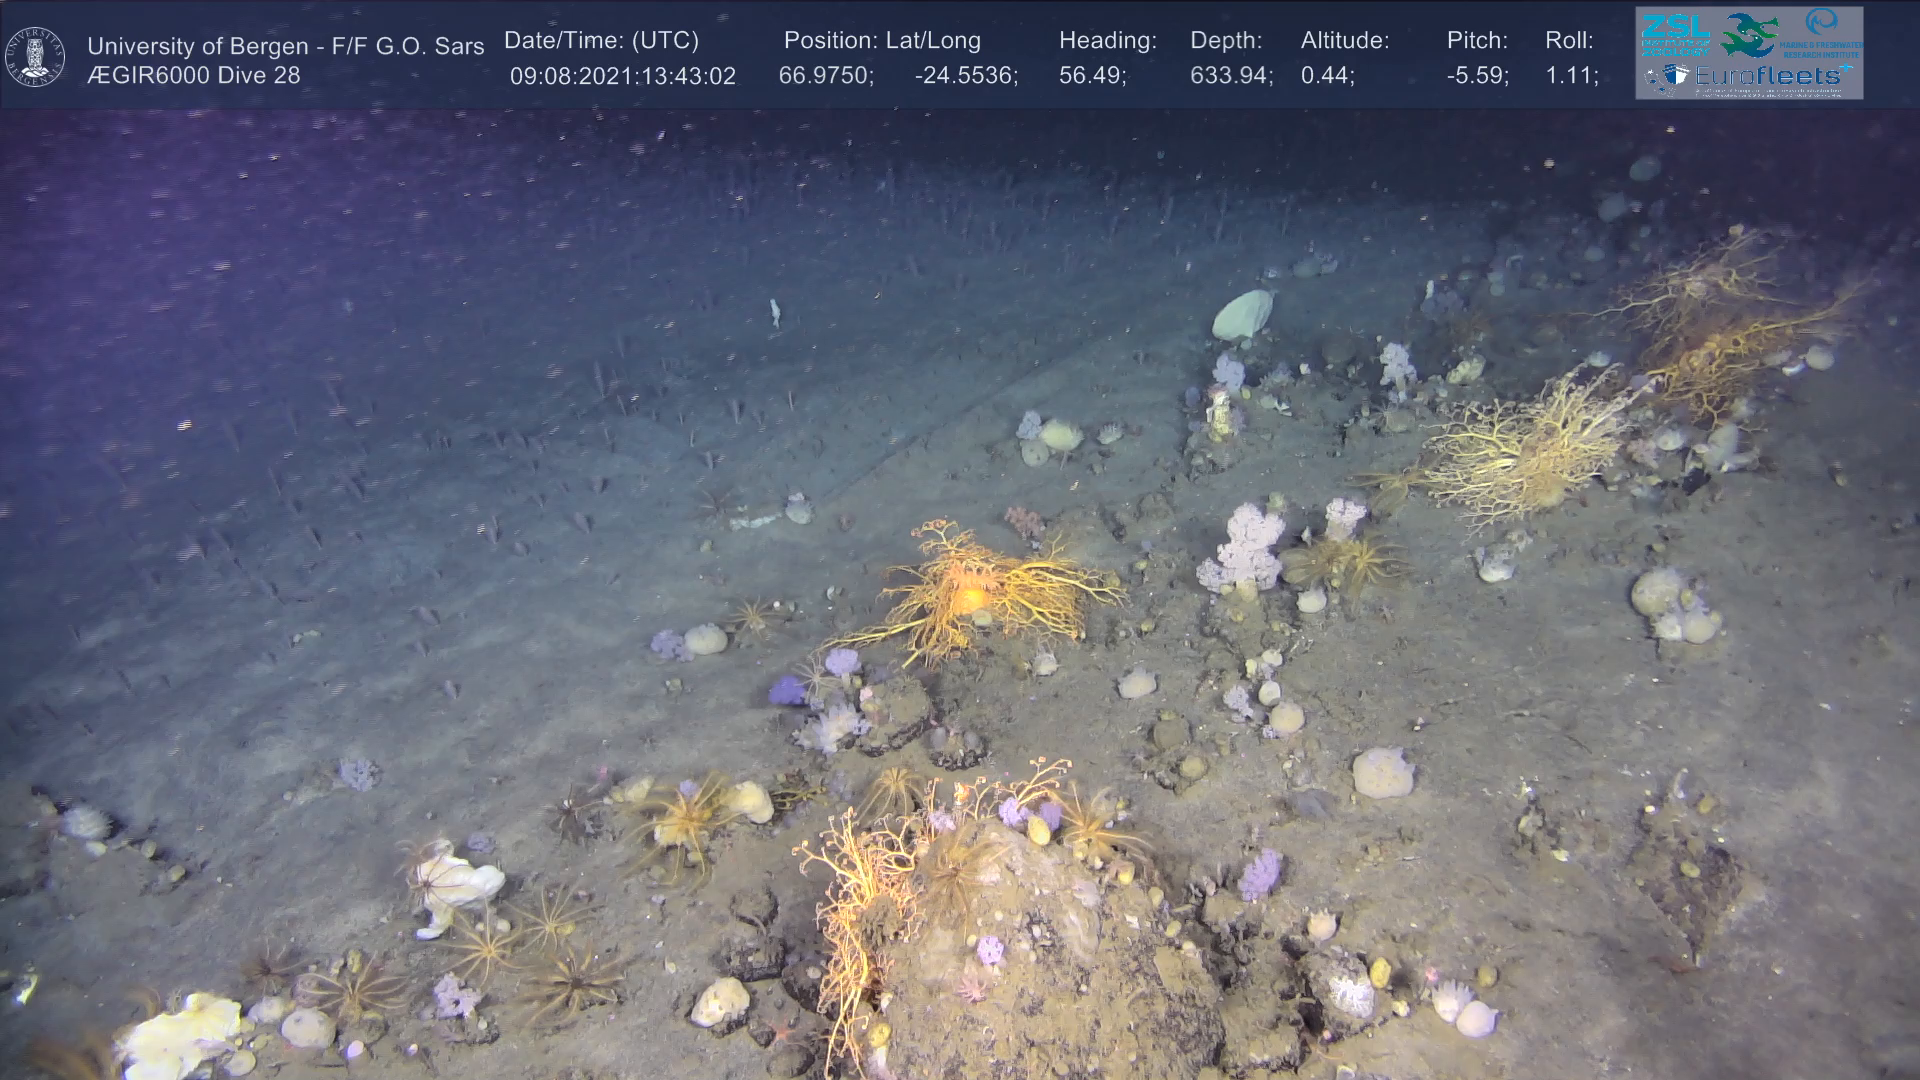The image size is (1920, 1080).
Task: Click the green and blue fish logo
Action: point(1748,34)
